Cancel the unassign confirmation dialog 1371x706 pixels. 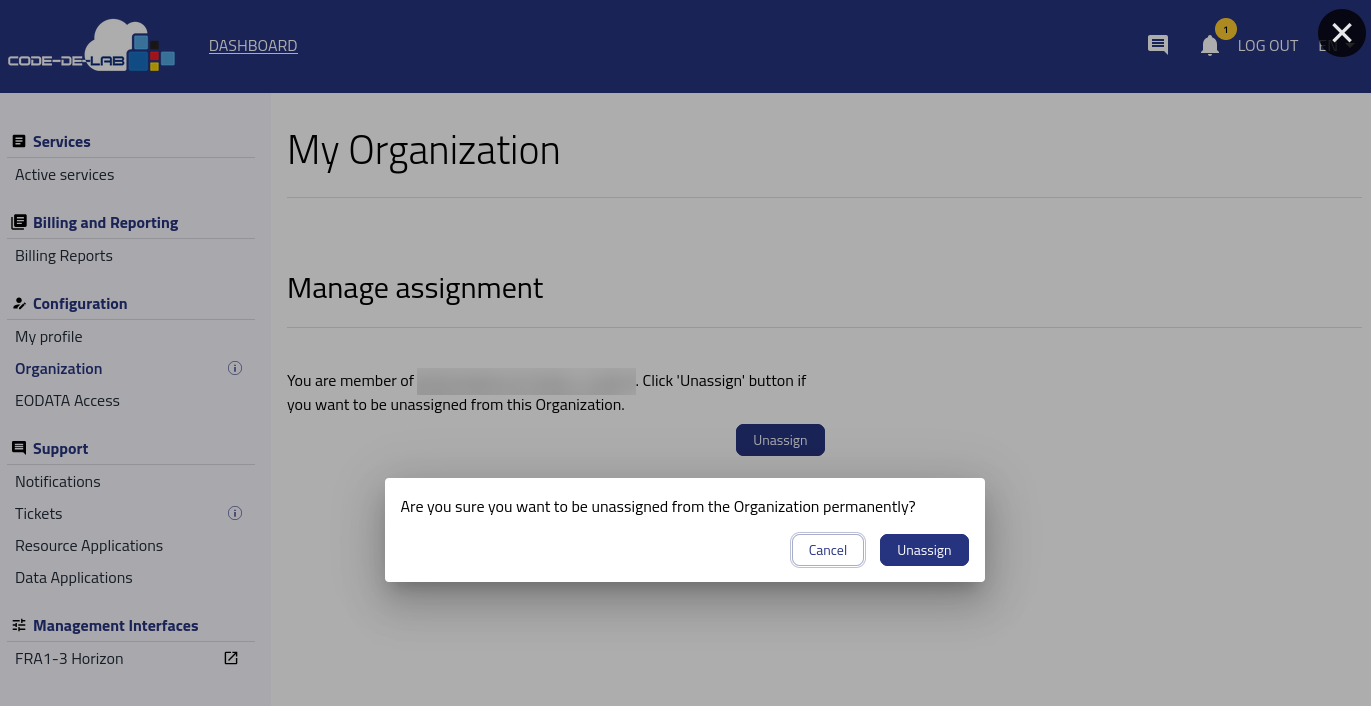[828, 550]
